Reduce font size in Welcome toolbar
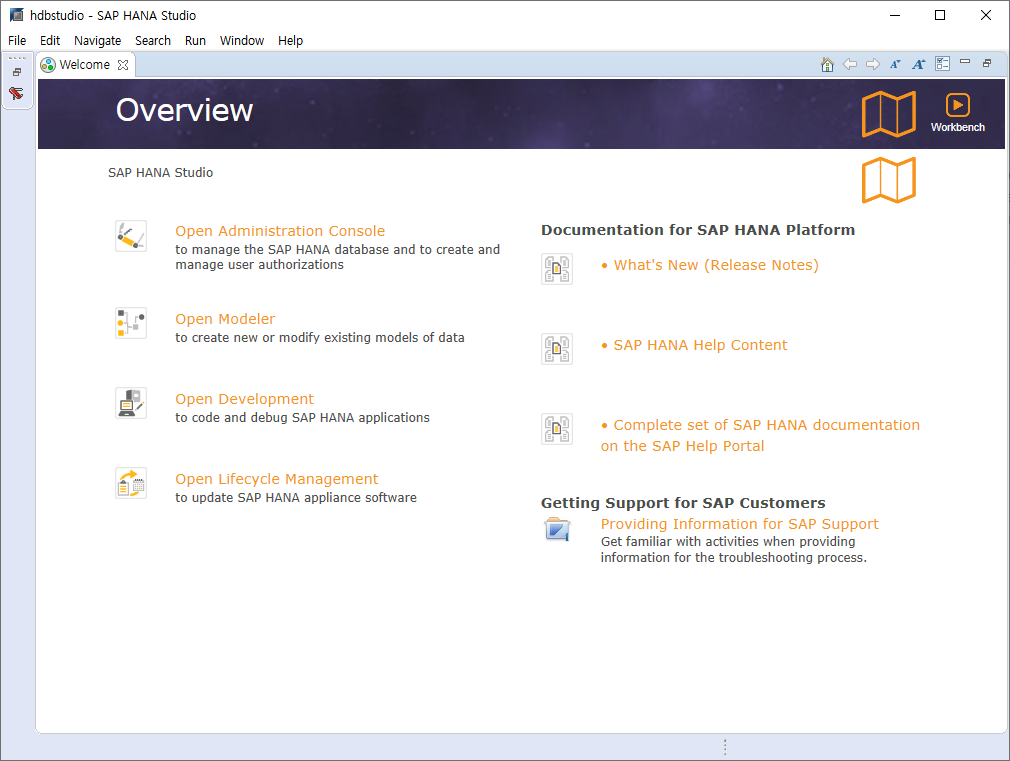Screen dimensions: 1010x761 click(x=895, y=64)
